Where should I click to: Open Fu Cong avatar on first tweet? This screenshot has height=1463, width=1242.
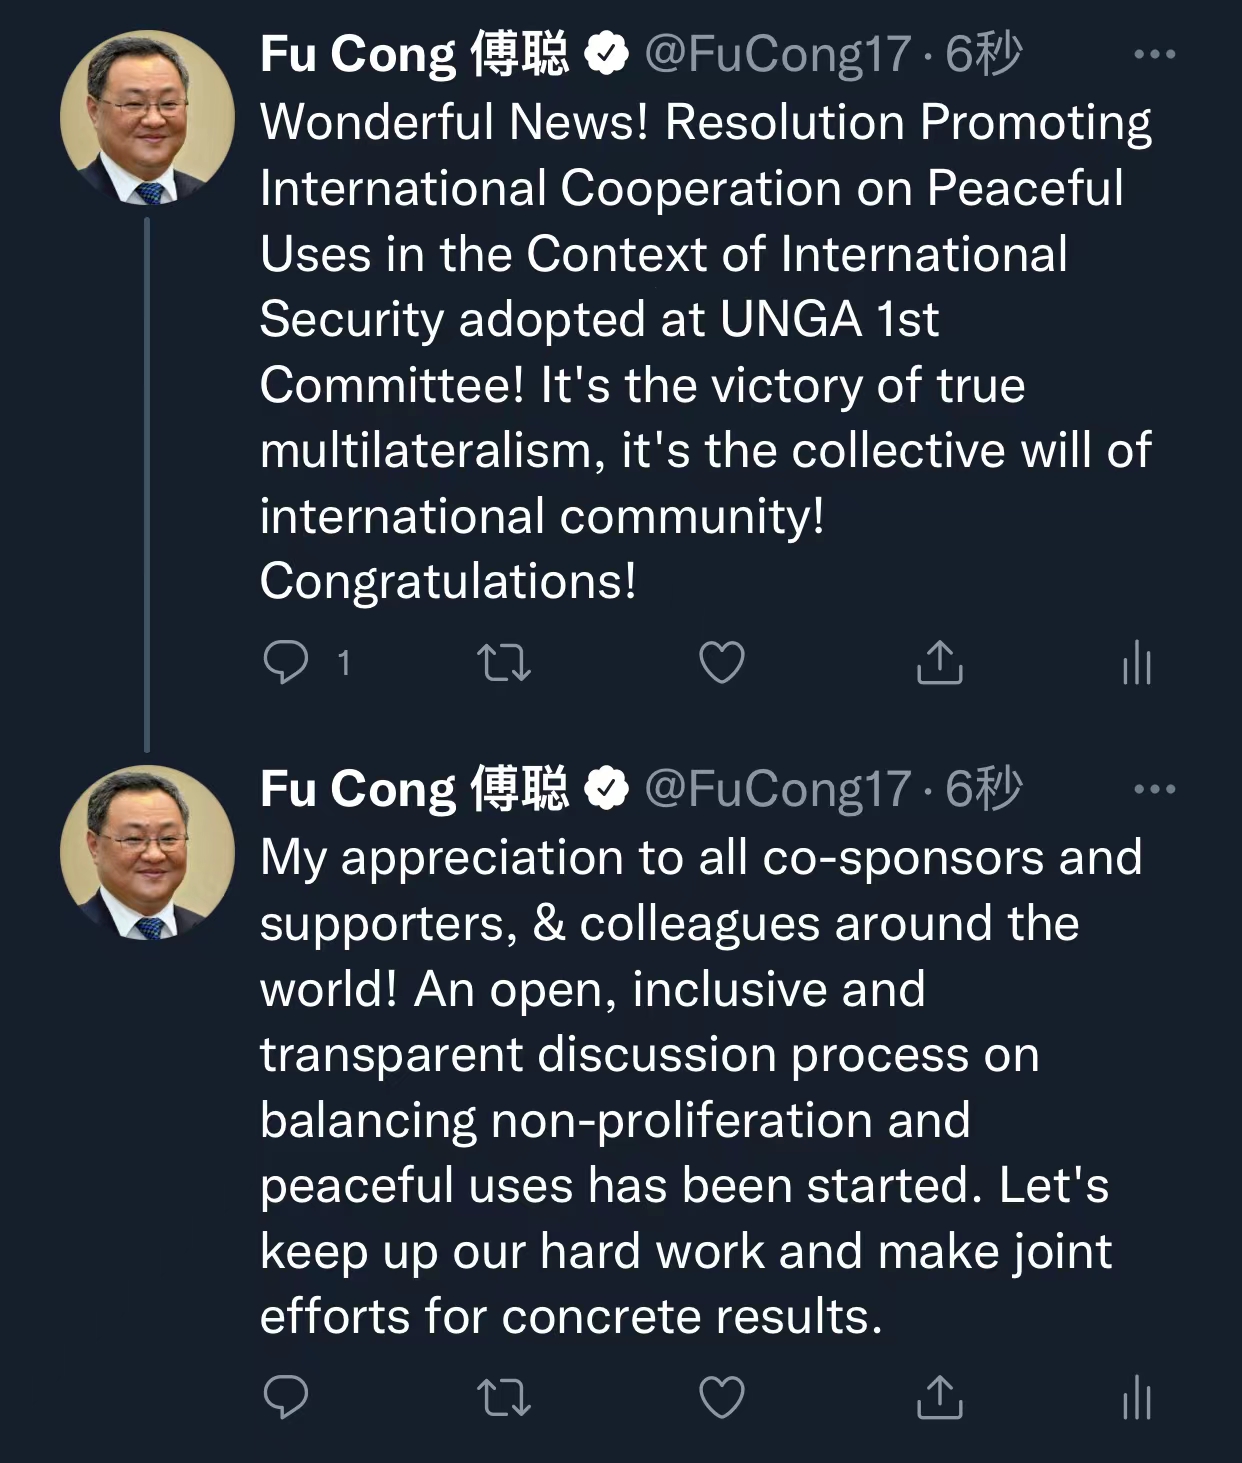tap(147, 118)
